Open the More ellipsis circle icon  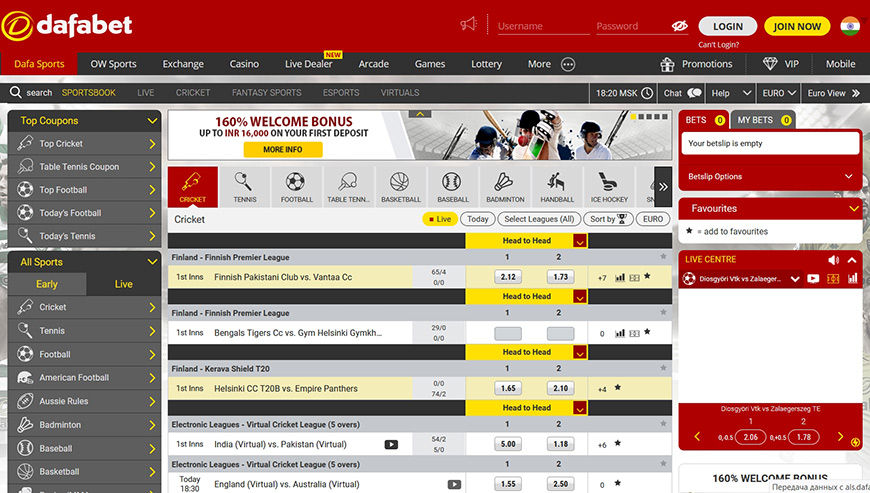click(x=568, y=64)
